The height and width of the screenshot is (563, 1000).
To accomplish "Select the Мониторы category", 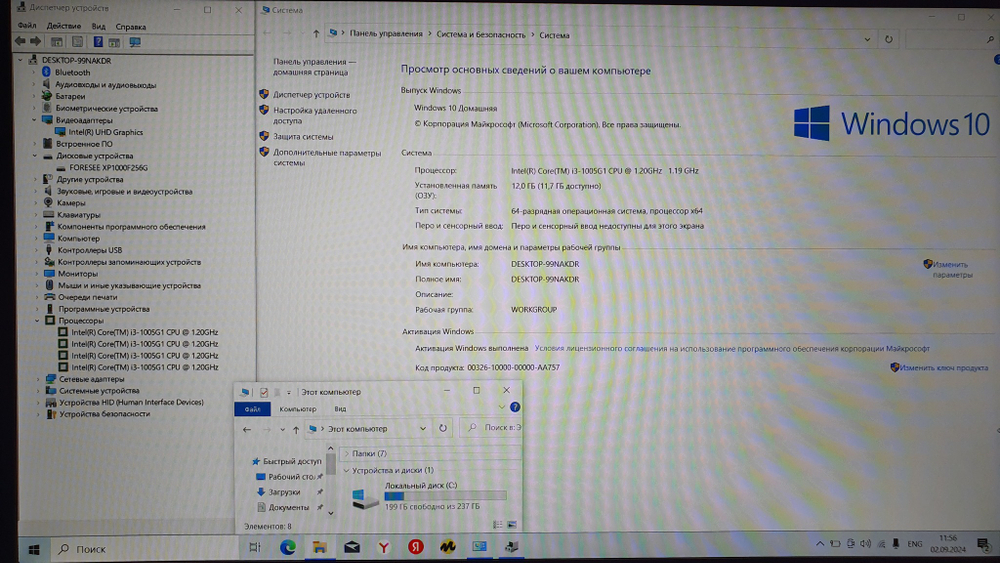I will pyautogui.click(x=78, y=274).
